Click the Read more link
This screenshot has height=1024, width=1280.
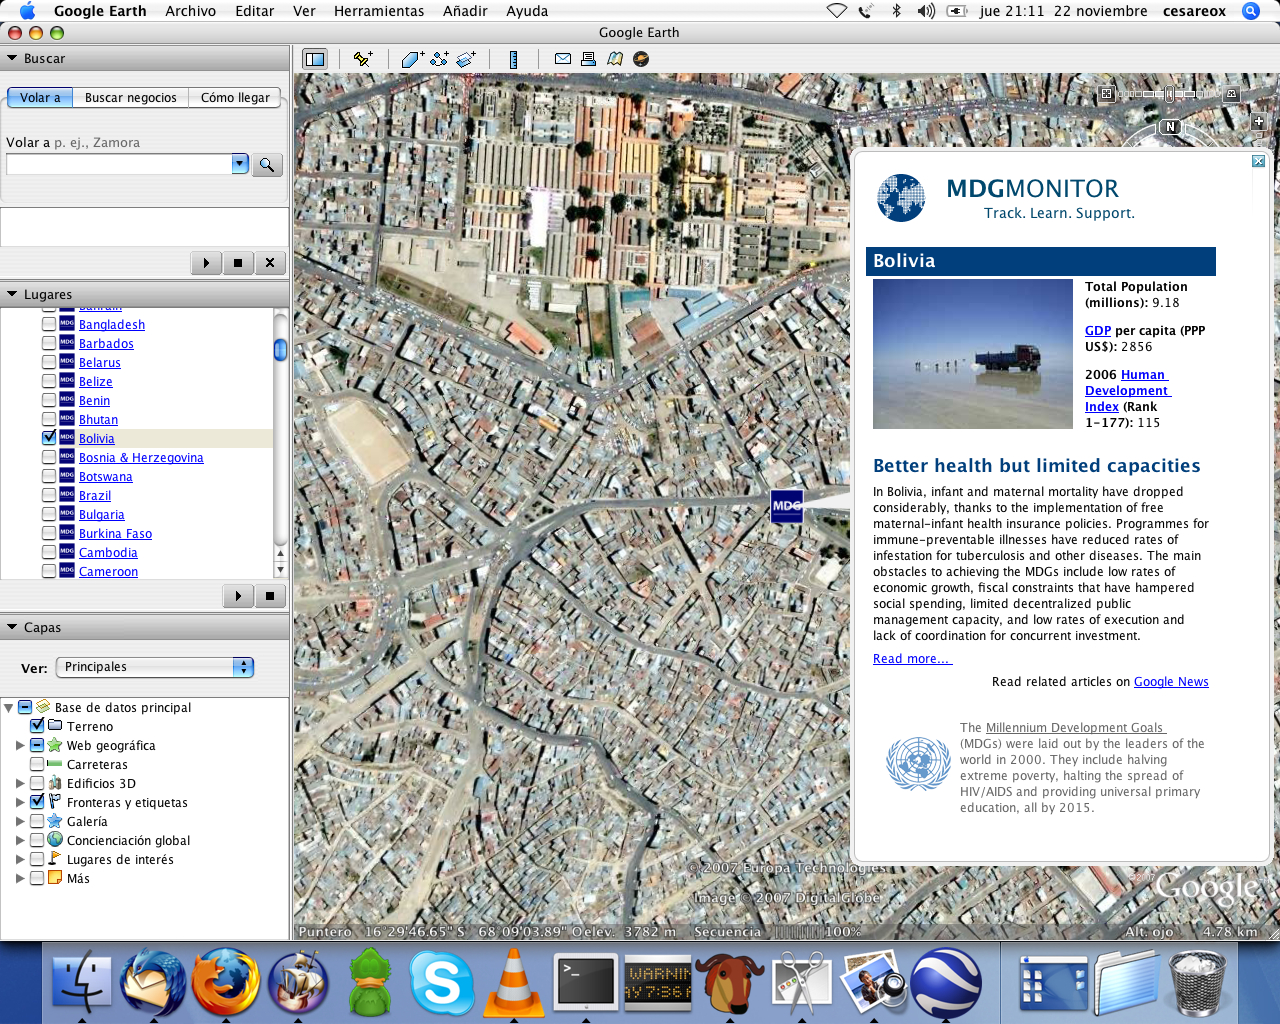pos(912,659)
